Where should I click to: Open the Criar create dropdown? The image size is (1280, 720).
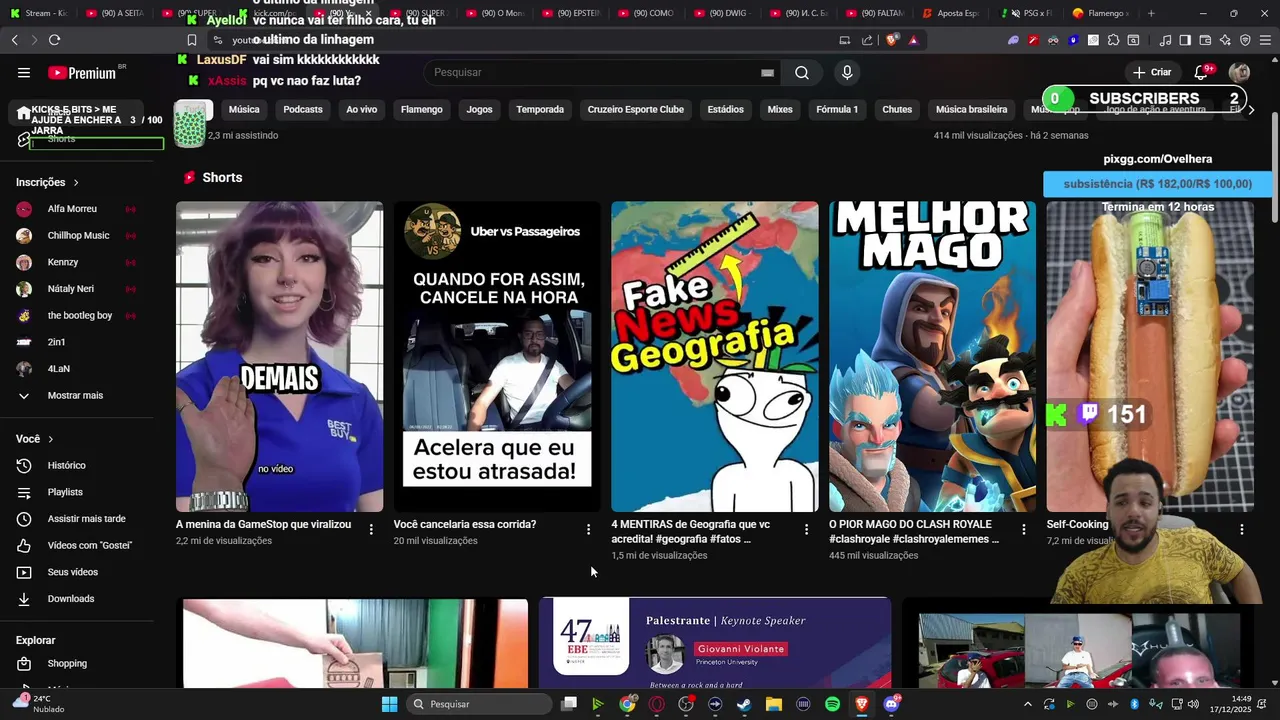tap(1151, 73)
